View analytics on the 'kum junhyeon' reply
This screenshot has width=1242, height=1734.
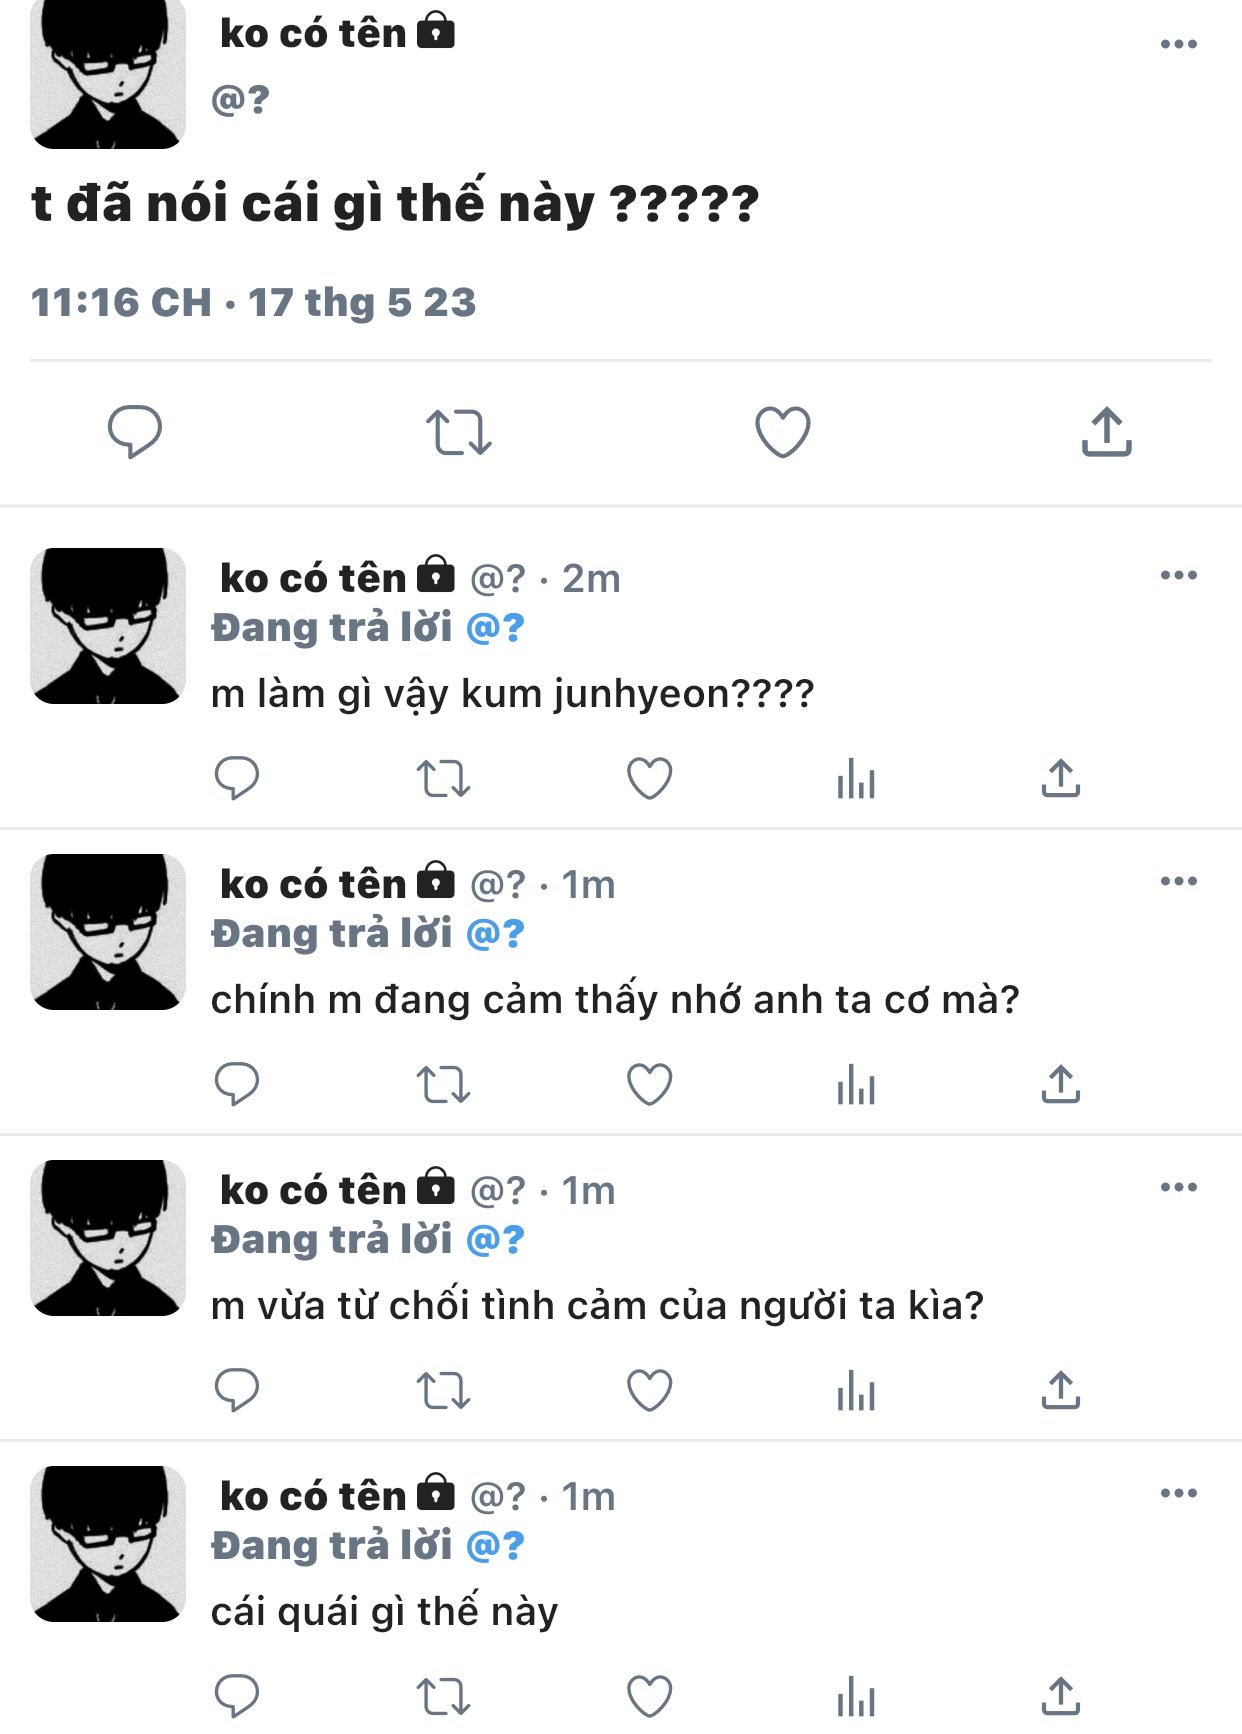point(856,778)
